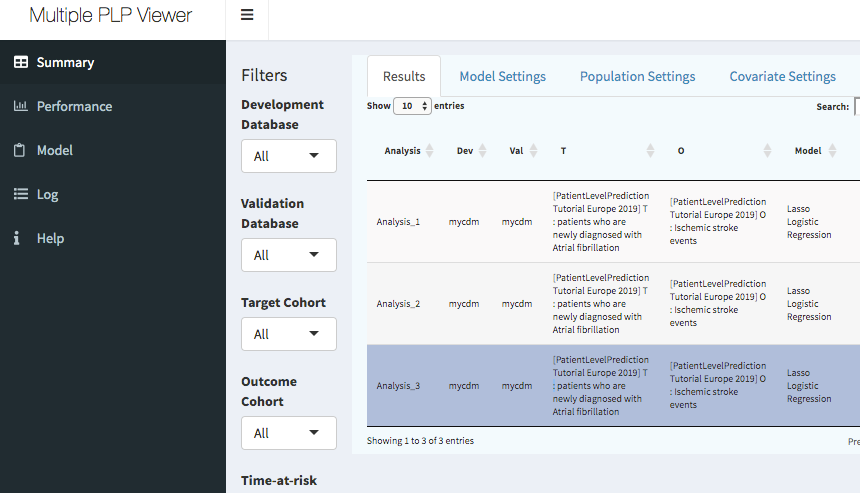The width and height of the screenshot is (860, 493).
Task: Open the Population Settings tab
Action: 637,76
